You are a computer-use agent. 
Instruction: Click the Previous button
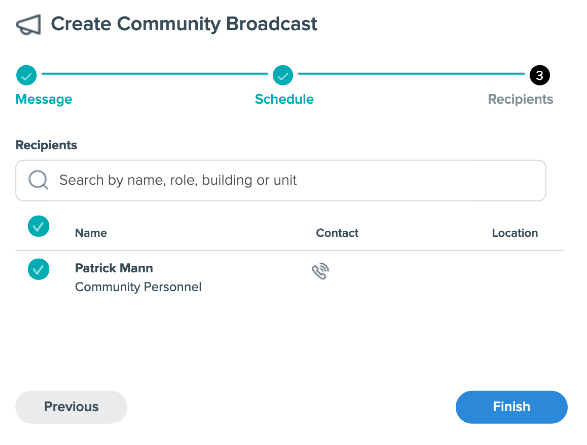[x=71, y=407]
